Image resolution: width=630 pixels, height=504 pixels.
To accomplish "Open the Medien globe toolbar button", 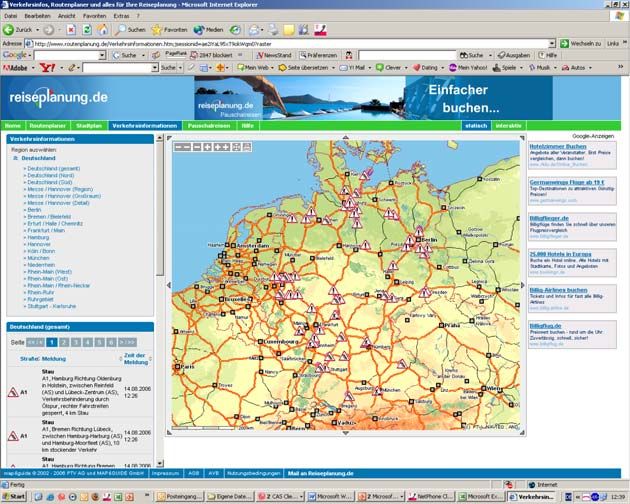I will [x=208, y=30].
